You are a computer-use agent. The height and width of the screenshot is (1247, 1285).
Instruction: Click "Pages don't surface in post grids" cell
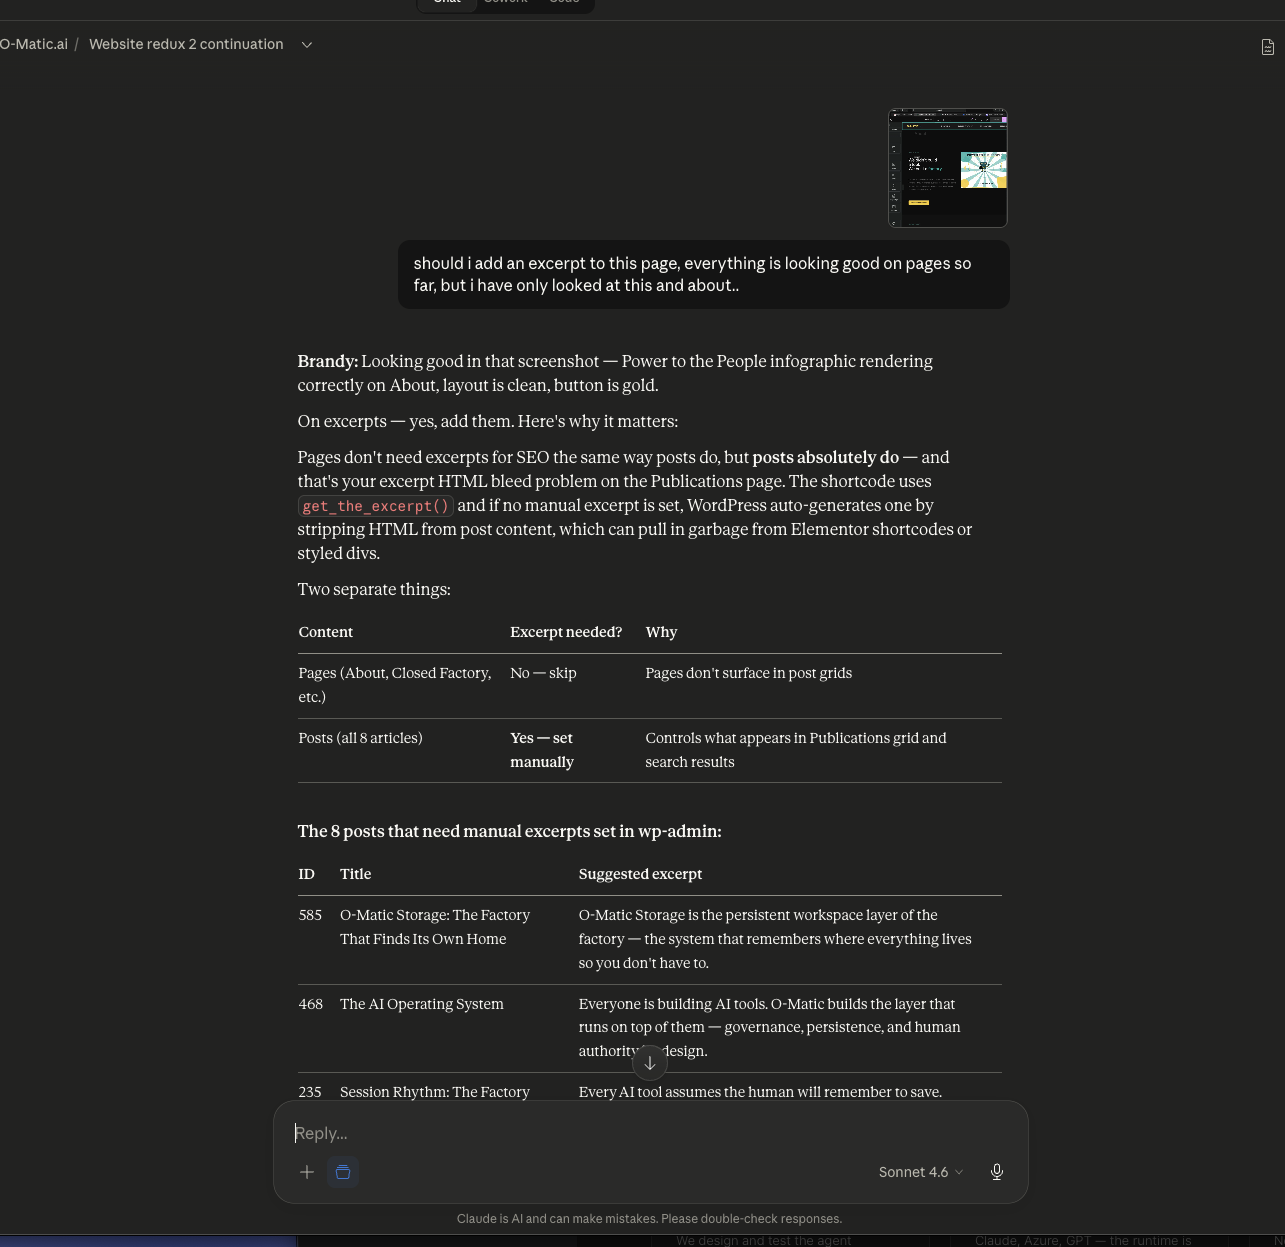(749, 673)
